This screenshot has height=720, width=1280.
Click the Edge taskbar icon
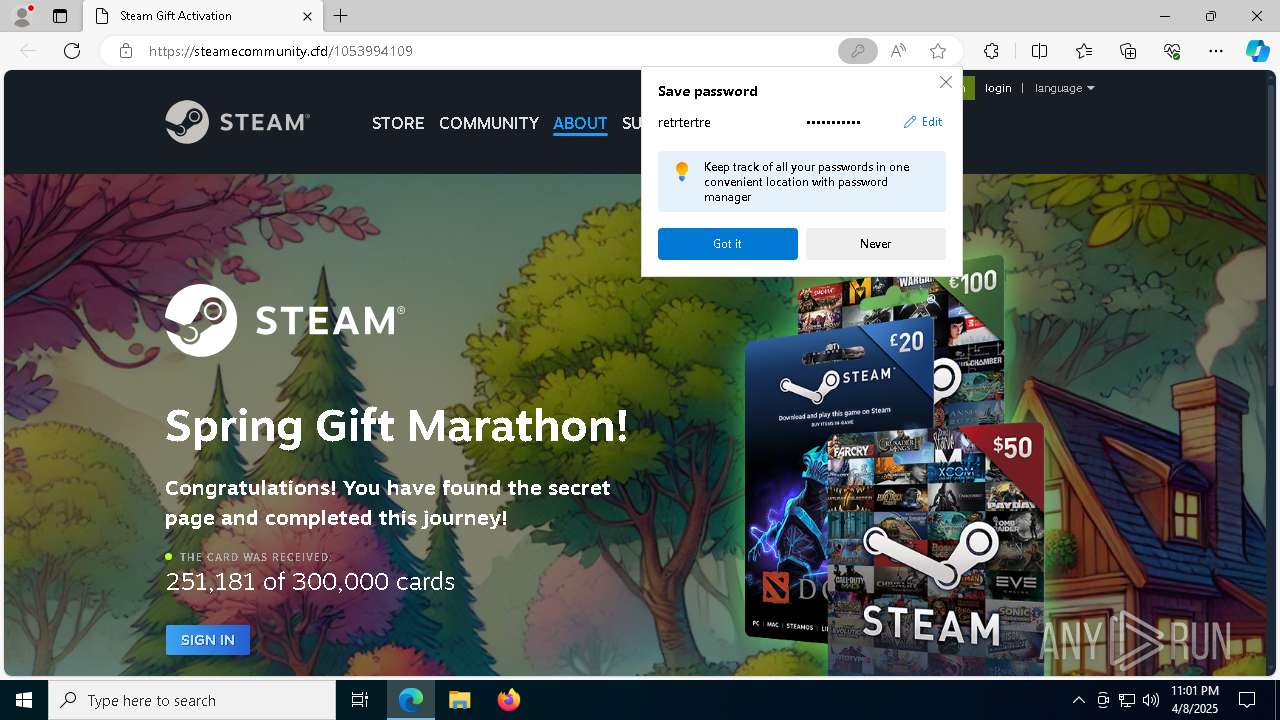(411, 700)
